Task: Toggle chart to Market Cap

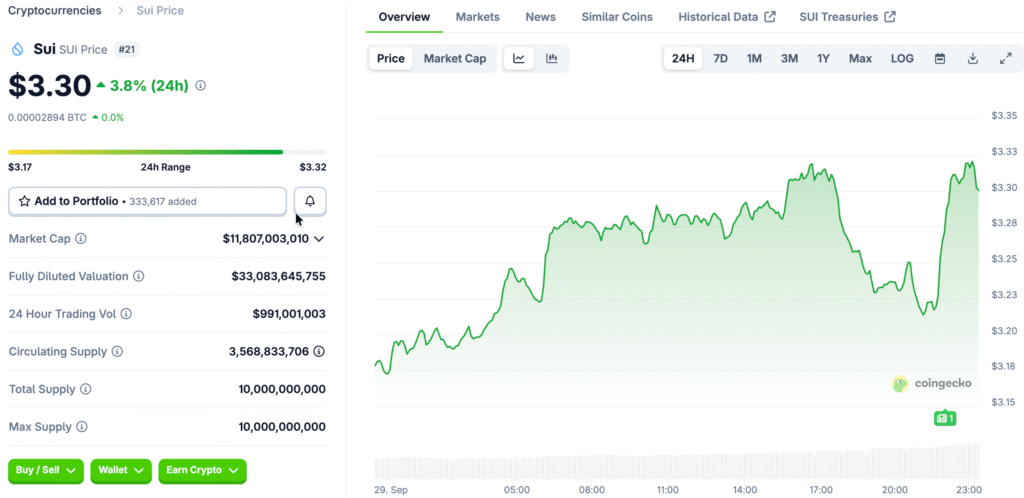Action: (x=454, y=58)
